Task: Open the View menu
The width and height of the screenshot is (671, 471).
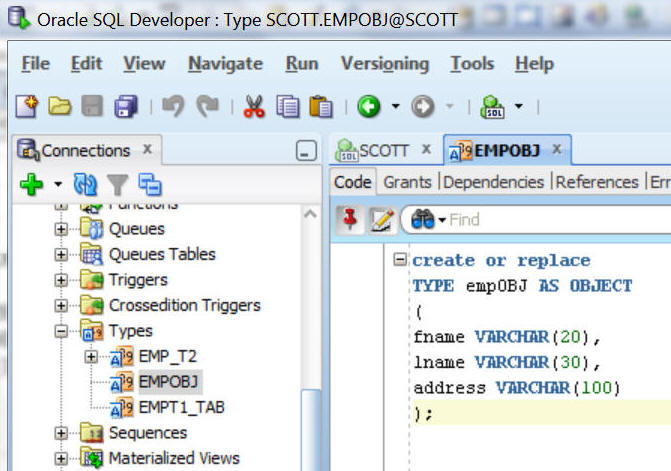Action: click(144, 64)
